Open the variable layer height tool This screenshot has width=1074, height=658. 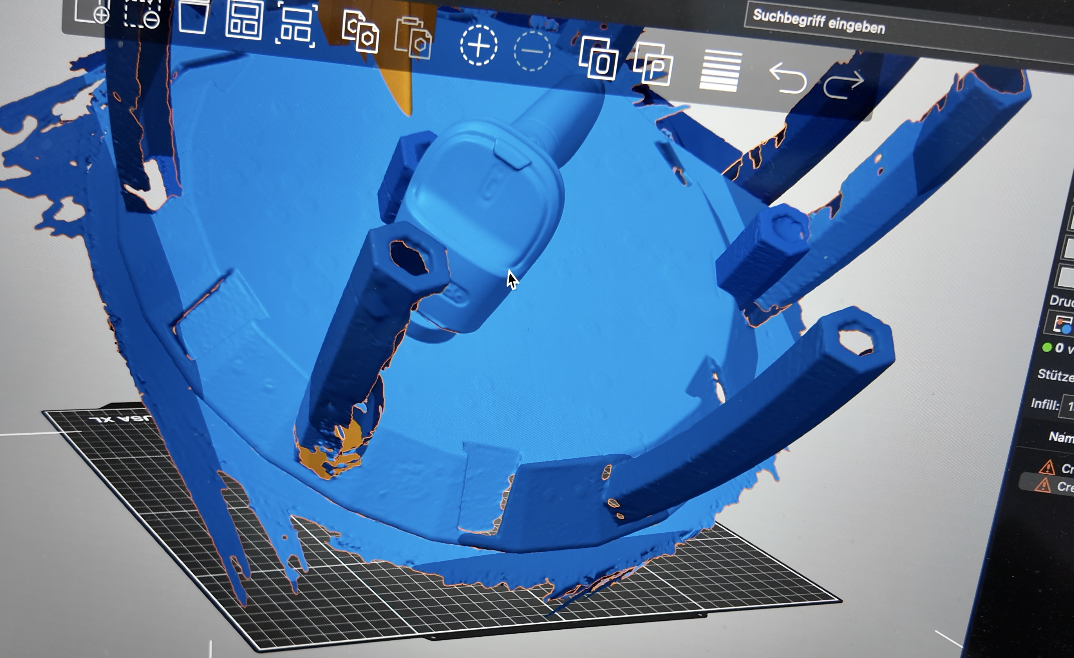tap(721, 71)
